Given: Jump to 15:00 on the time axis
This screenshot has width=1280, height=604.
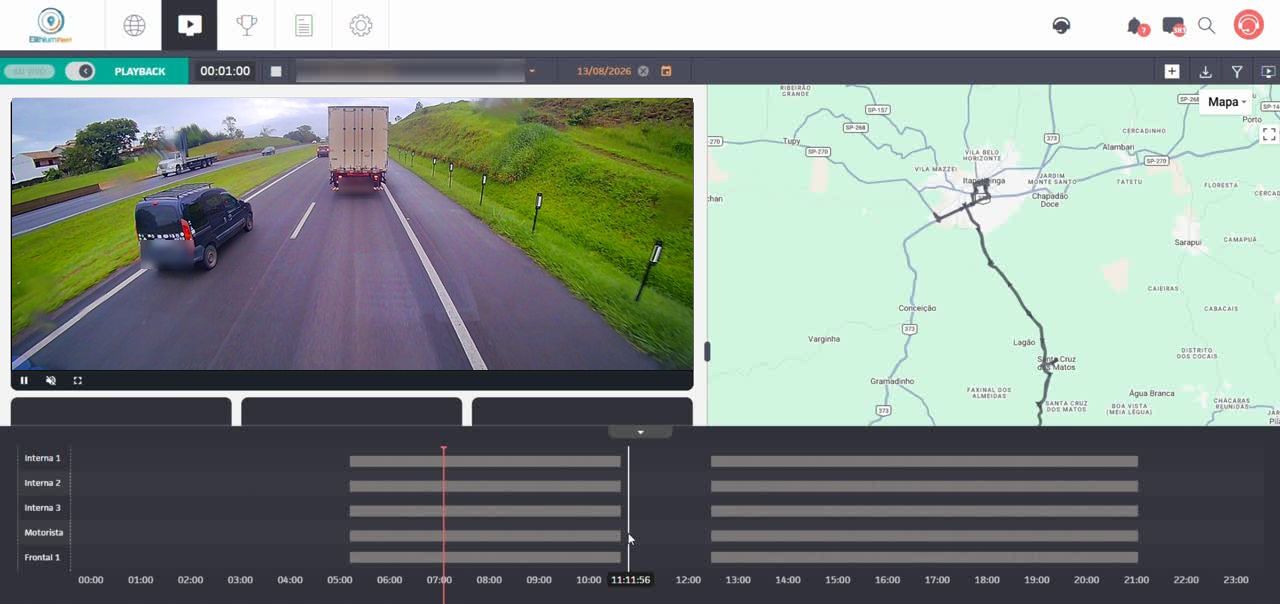Looking at the screenshot, I should tap(838, 580).
